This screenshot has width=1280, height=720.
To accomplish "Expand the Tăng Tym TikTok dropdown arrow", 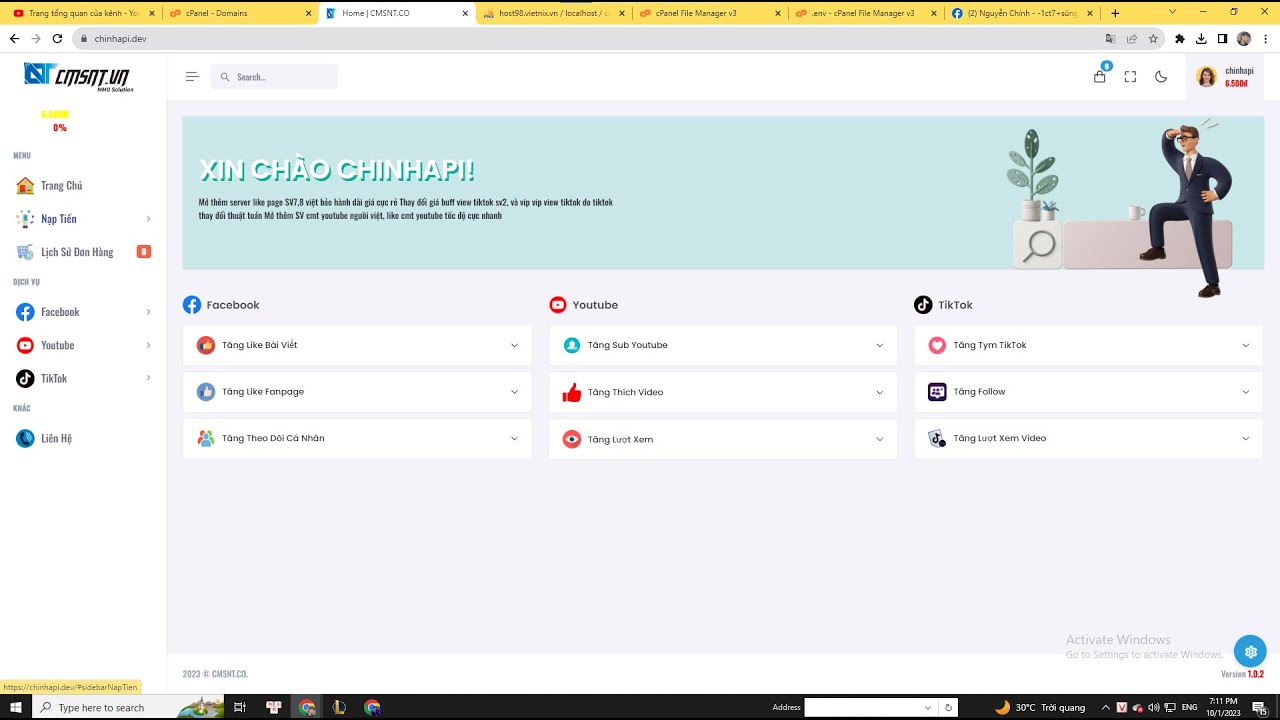I will 1246,345.
